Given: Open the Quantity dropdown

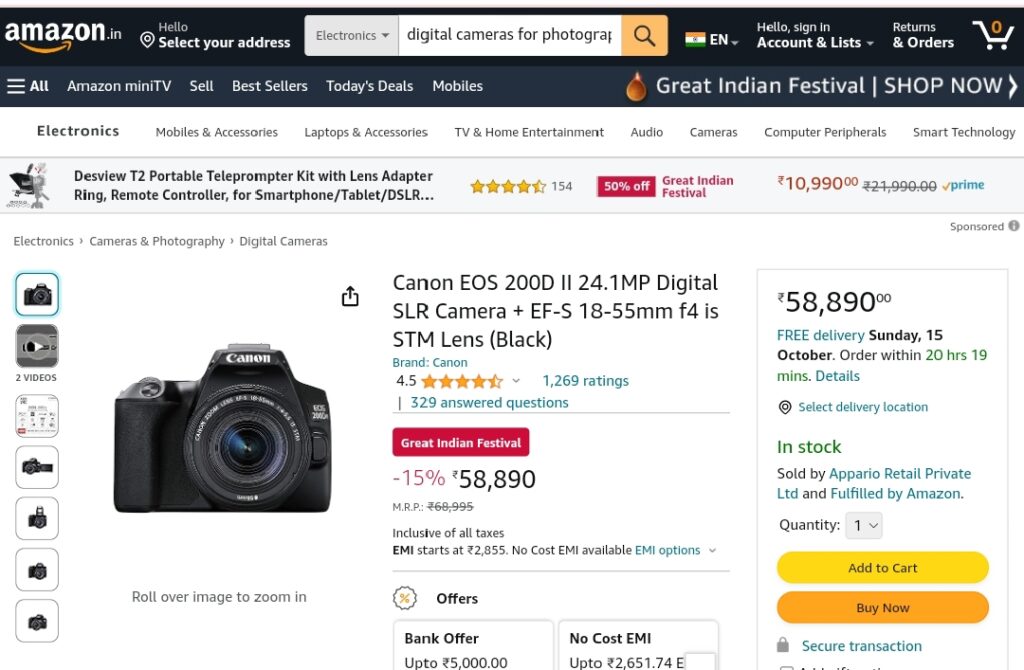Looking at the screenshot, I should pyautogui.click(x=864, y=526).
